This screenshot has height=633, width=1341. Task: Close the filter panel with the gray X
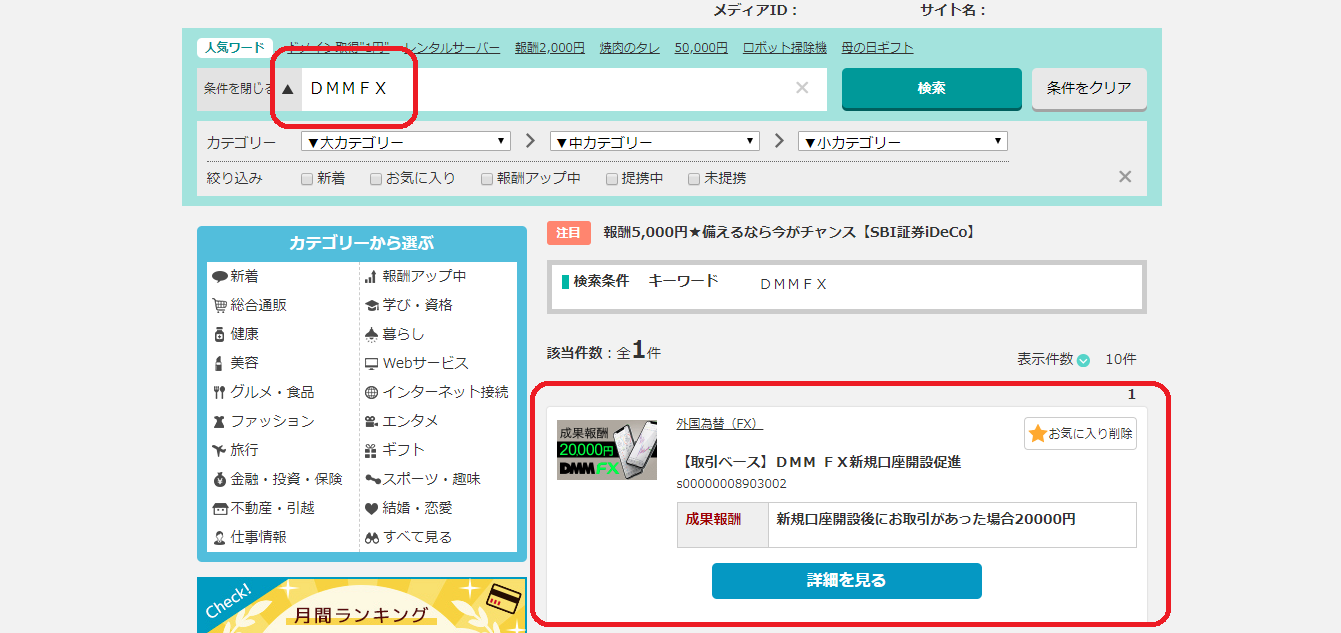pyautogui.click(x=1125, y=177)
